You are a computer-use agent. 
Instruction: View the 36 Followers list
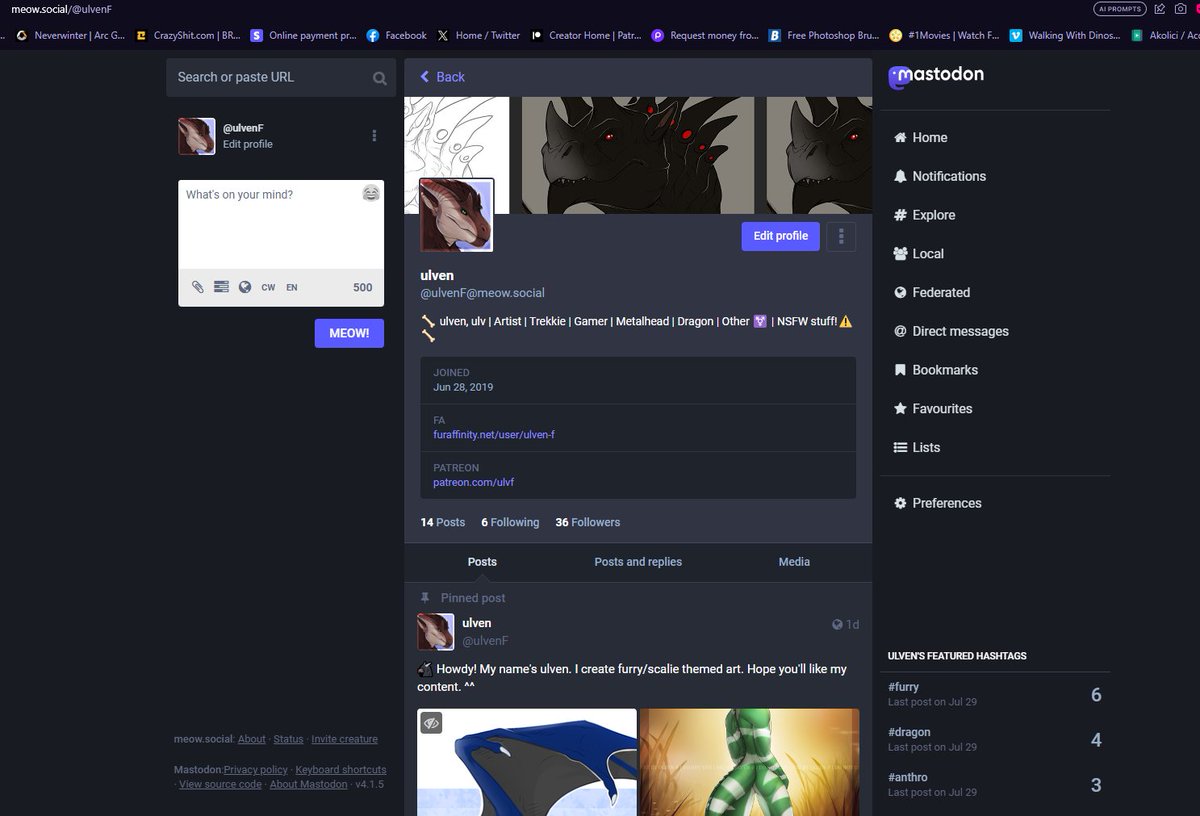588,522
